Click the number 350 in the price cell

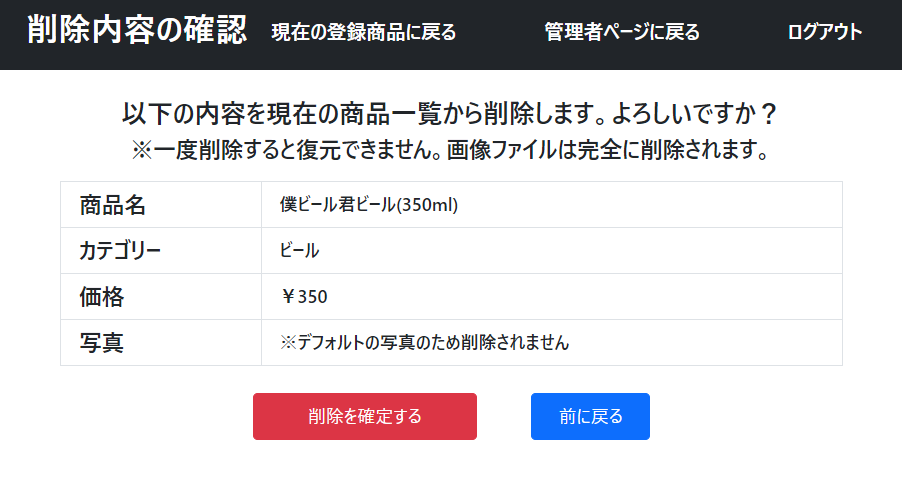(x=313, y=297)
